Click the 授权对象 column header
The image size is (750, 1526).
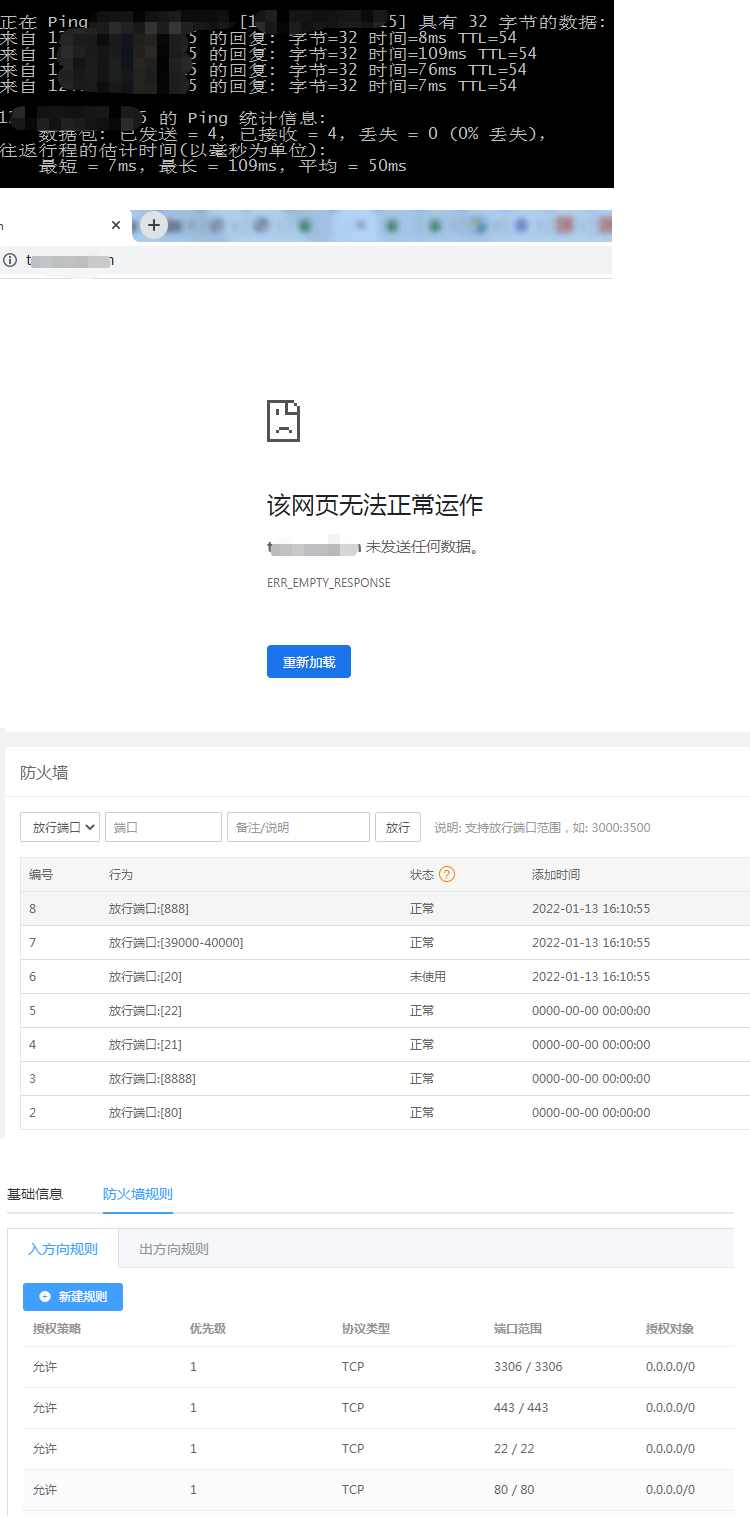click(x=670, y=1329)
